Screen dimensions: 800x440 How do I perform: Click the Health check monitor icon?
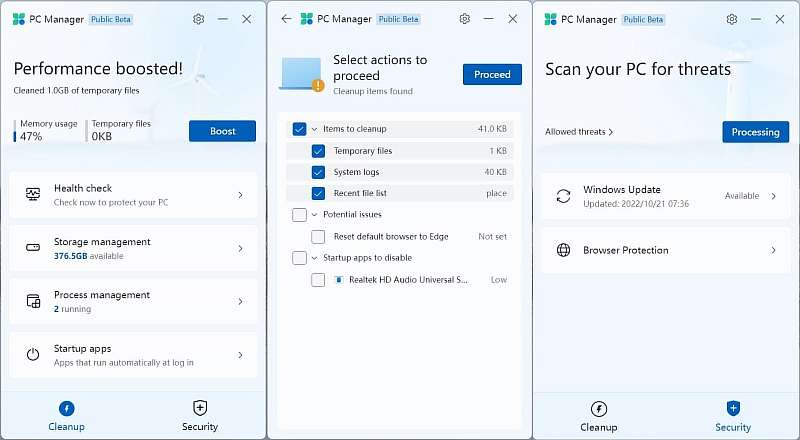coord(33,195)
